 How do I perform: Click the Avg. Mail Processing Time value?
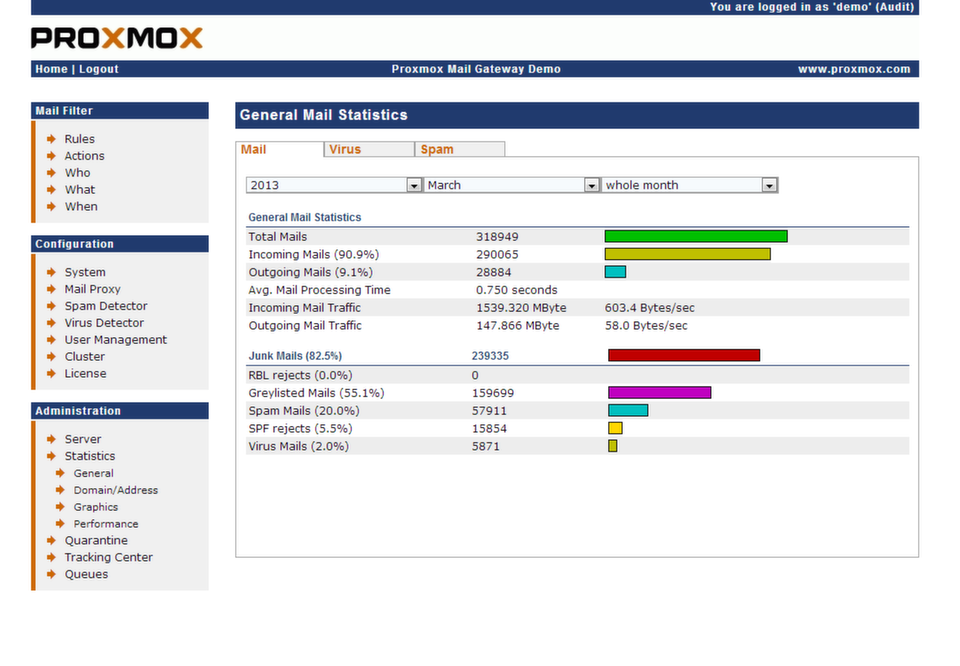tap(517, 290)
